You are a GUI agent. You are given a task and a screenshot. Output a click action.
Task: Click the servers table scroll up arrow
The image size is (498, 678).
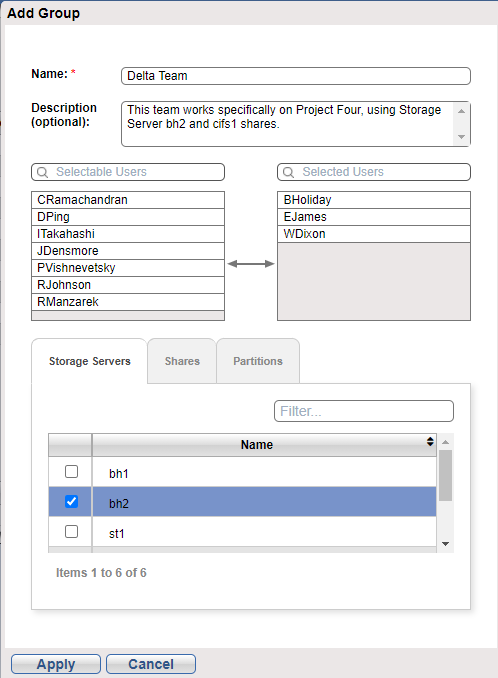[445, 442]
